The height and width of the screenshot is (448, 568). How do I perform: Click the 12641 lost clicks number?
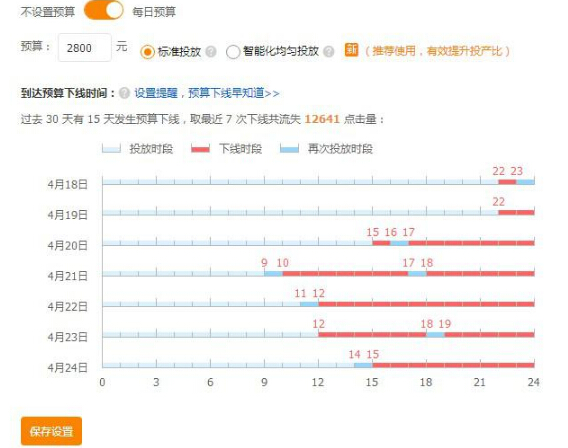(322, 119)
